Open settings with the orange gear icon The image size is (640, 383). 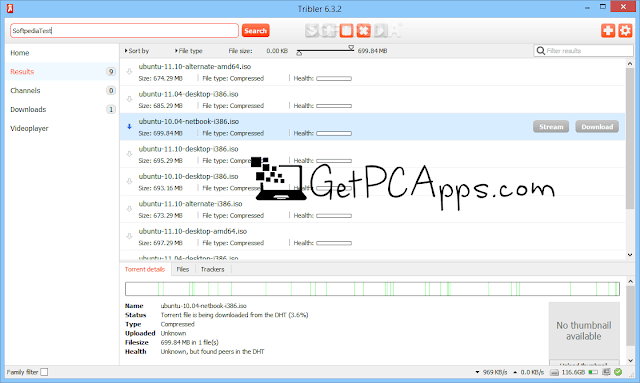625,31
